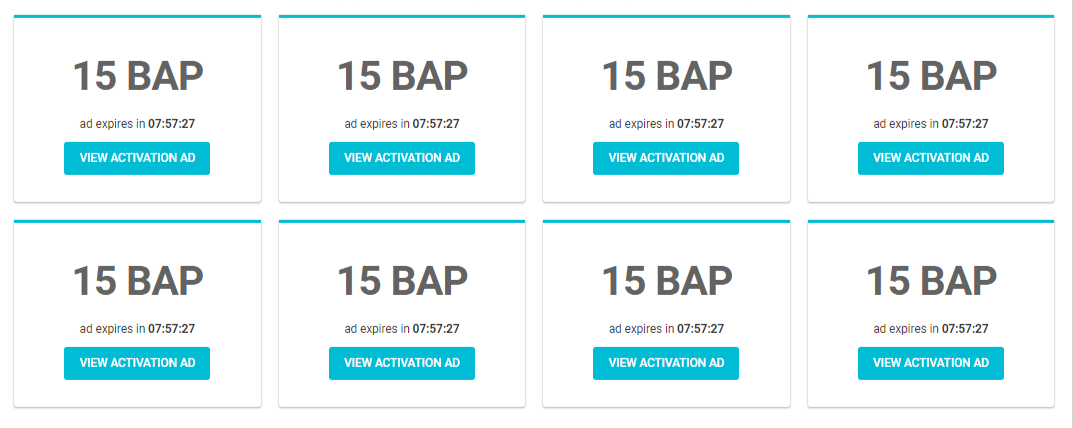1073x428 pixels.
Task: Click View Activation Ad in third top-row card
Action: tap(666, 158)
